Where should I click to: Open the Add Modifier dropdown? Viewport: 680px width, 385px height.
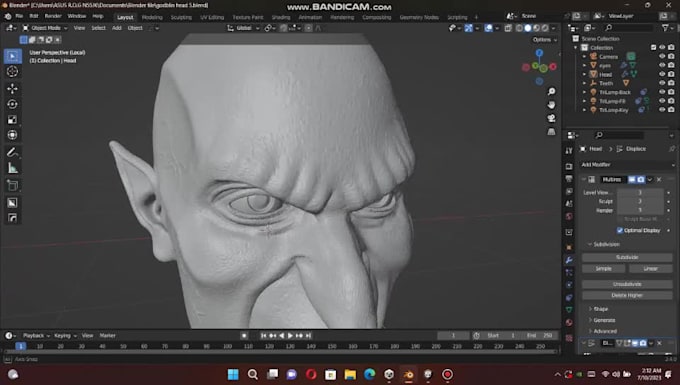coord(628,165)
